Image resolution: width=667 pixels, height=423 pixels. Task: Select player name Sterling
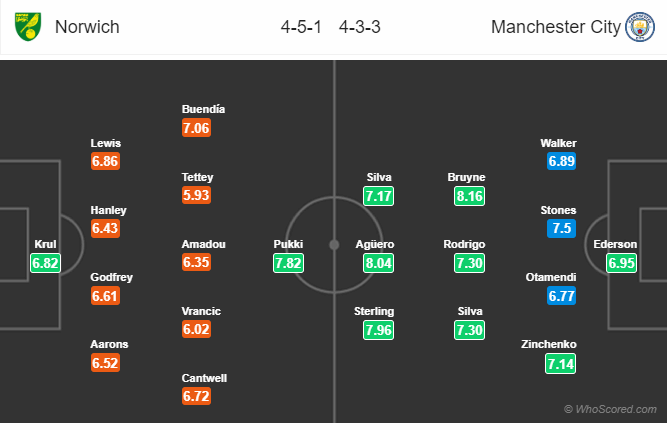tap(374, 312)
